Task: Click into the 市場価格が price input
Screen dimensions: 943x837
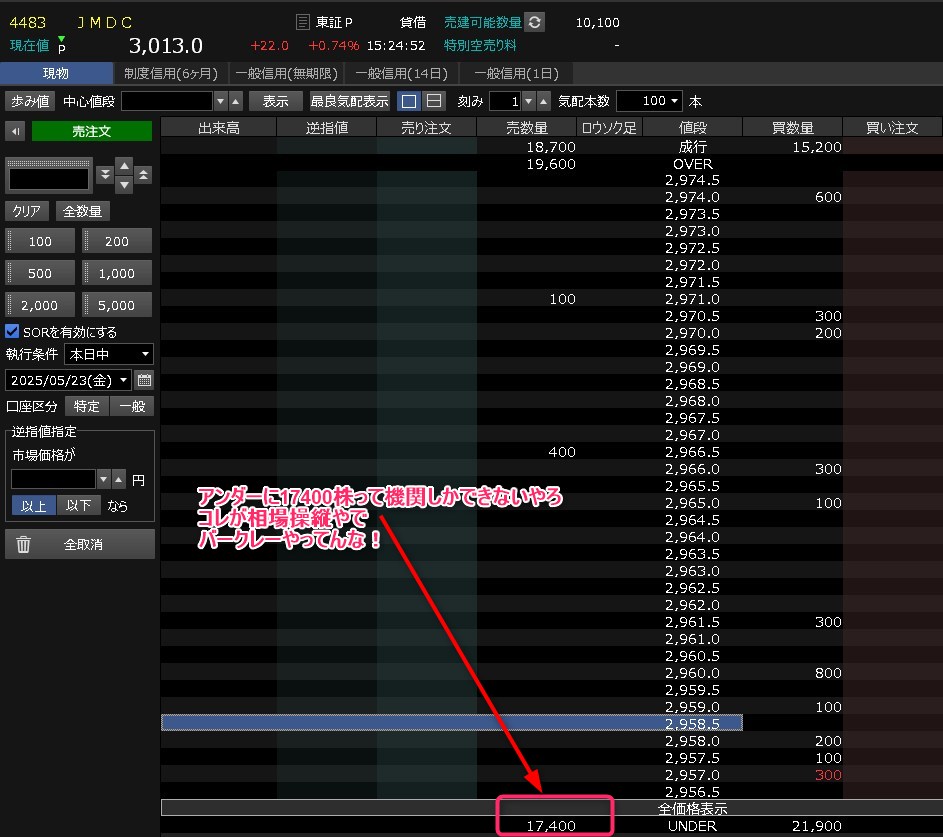Action: [54, 479]
